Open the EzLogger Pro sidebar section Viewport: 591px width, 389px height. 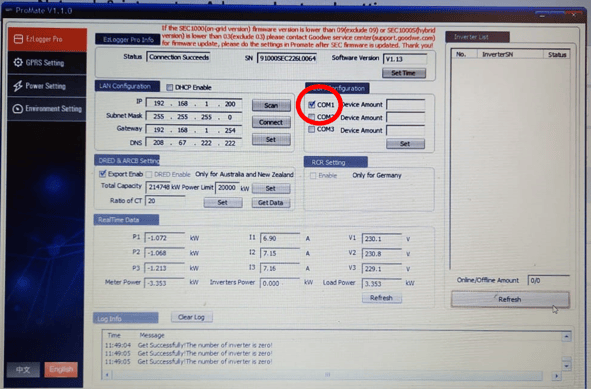point(47,39)
